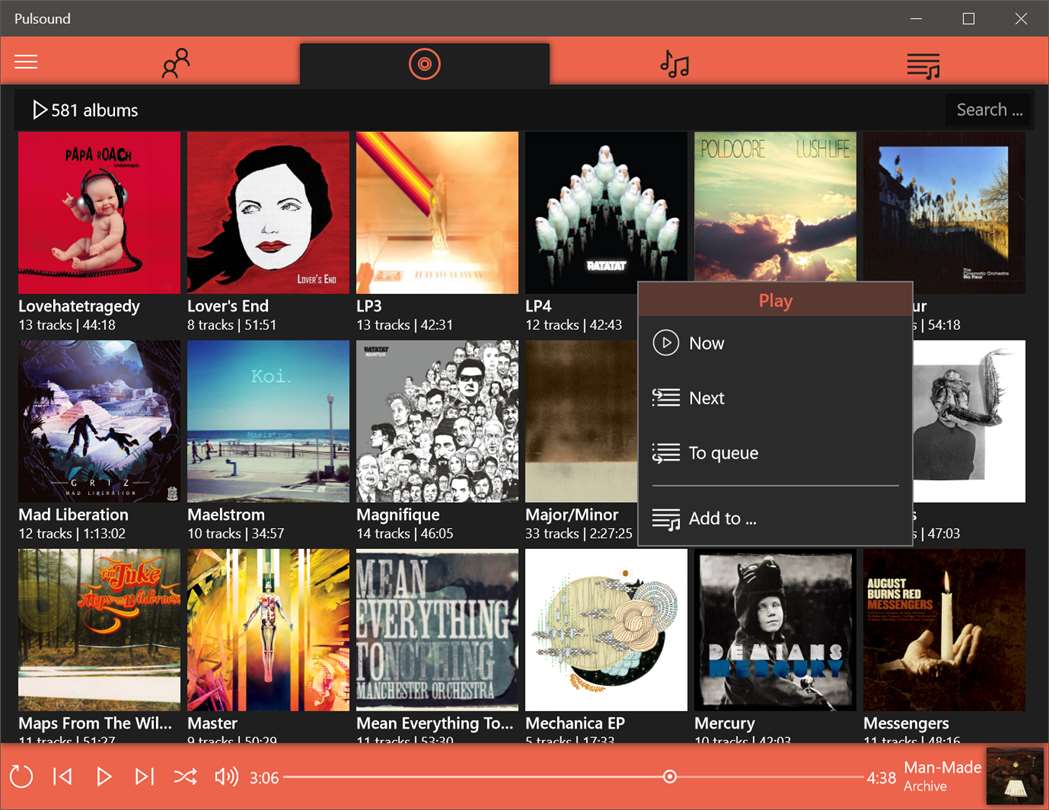This screenshot has width=1049, height=810.
Task: Click the play-next list icon
Action: click(x=666, y=397)
